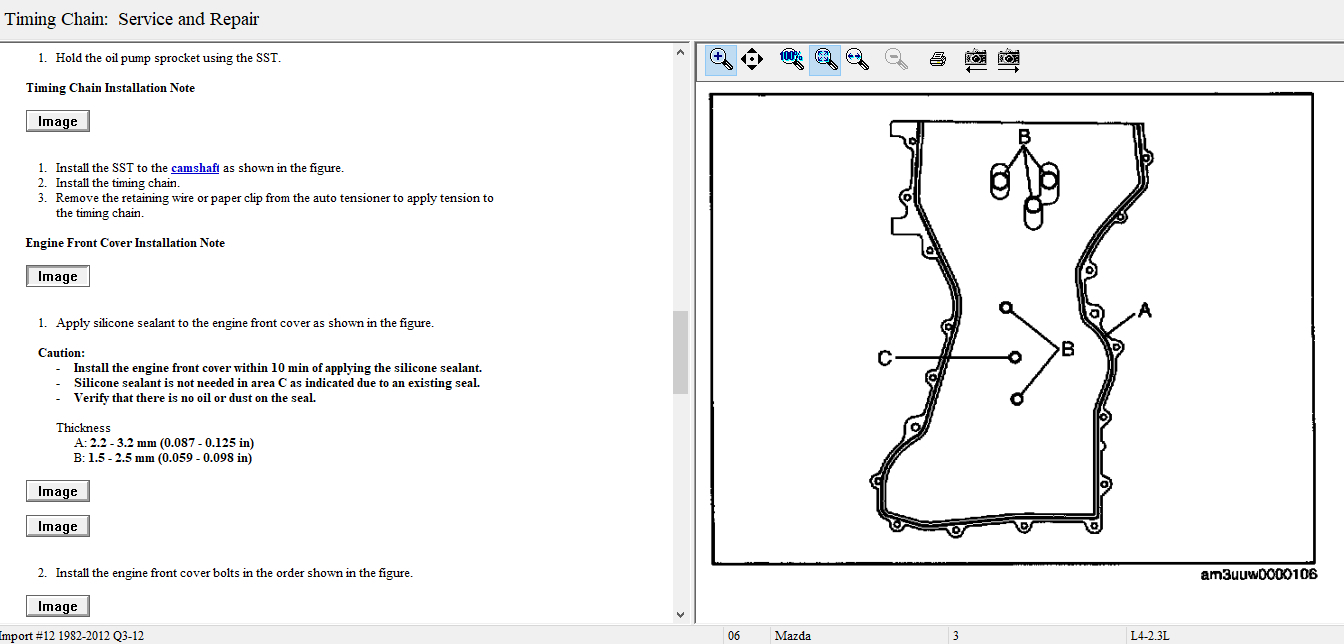
Task: Click the 'Thickness' label
Action: [83, 428]
